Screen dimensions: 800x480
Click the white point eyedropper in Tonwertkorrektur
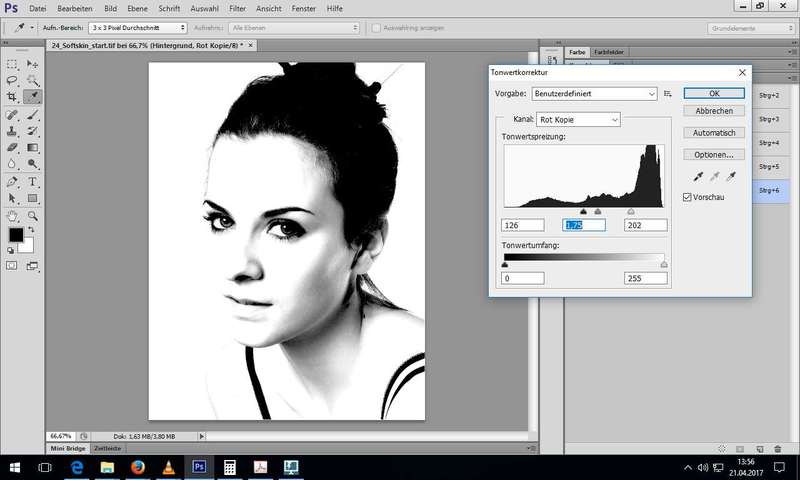(x=731, y=177)
